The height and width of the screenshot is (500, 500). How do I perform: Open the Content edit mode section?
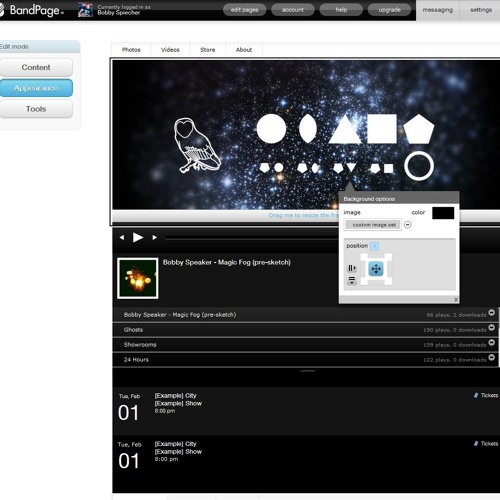point(36,67)
